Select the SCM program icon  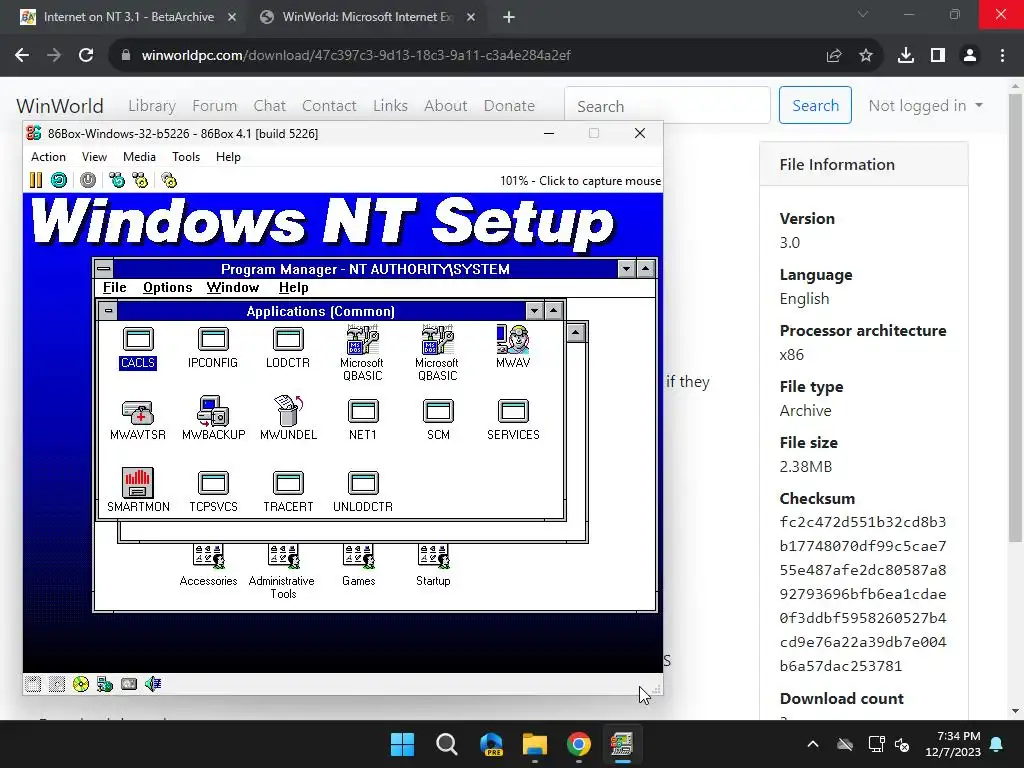point(438,419)
